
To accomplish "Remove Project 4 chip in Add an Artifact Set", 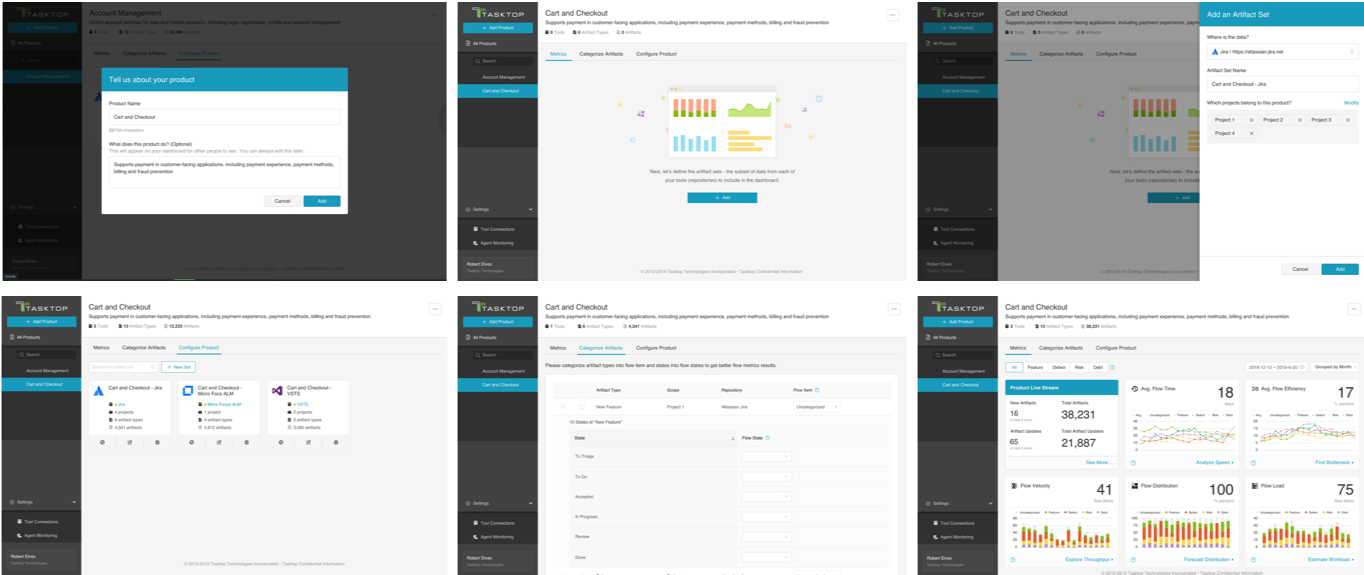I will pyautogui.click(x=1251, y=133).
